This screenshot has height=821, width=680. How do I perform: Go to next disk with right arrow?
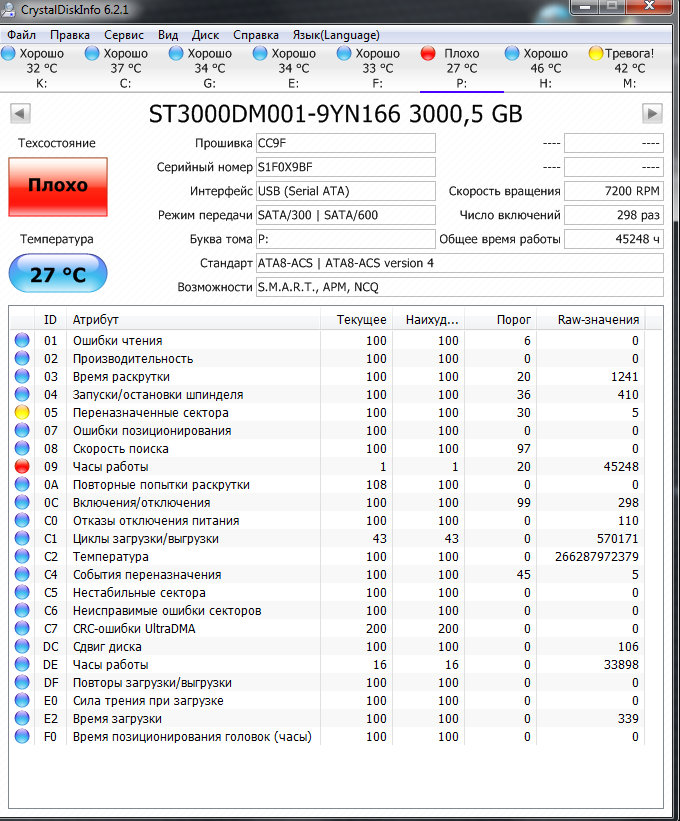pos(652,113)
